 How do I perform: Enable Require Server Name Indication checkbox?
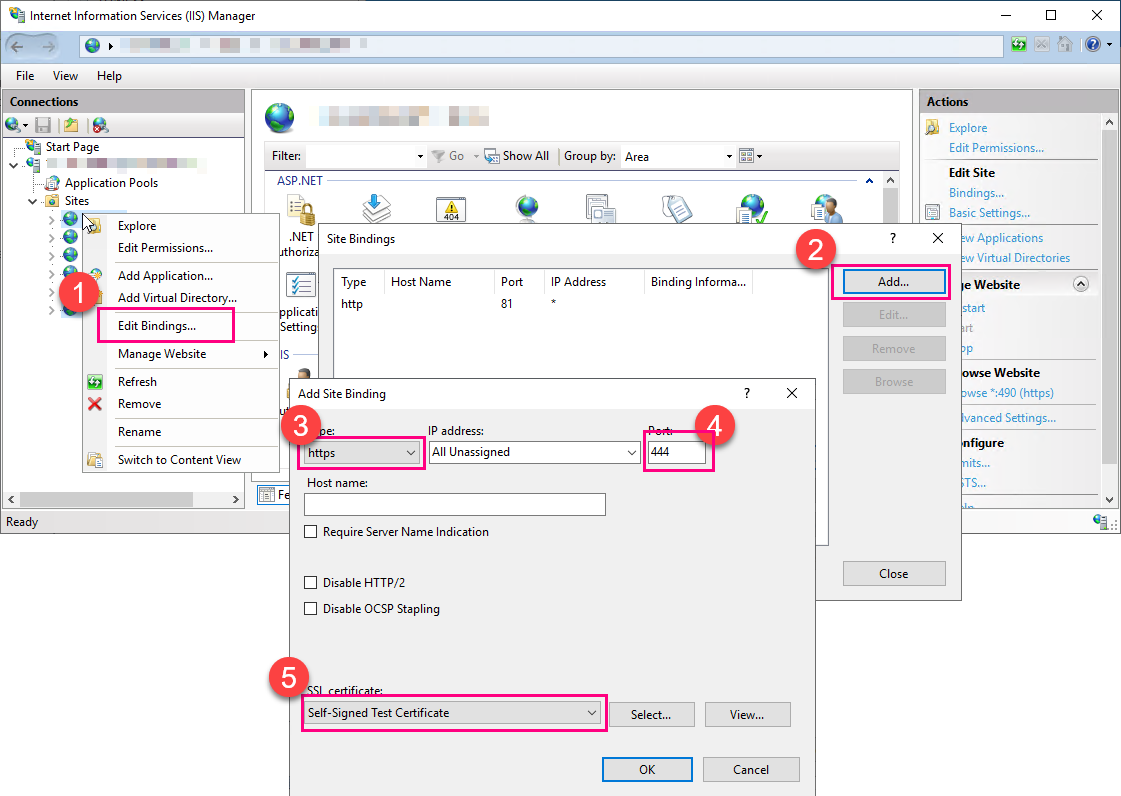(311, 532)
